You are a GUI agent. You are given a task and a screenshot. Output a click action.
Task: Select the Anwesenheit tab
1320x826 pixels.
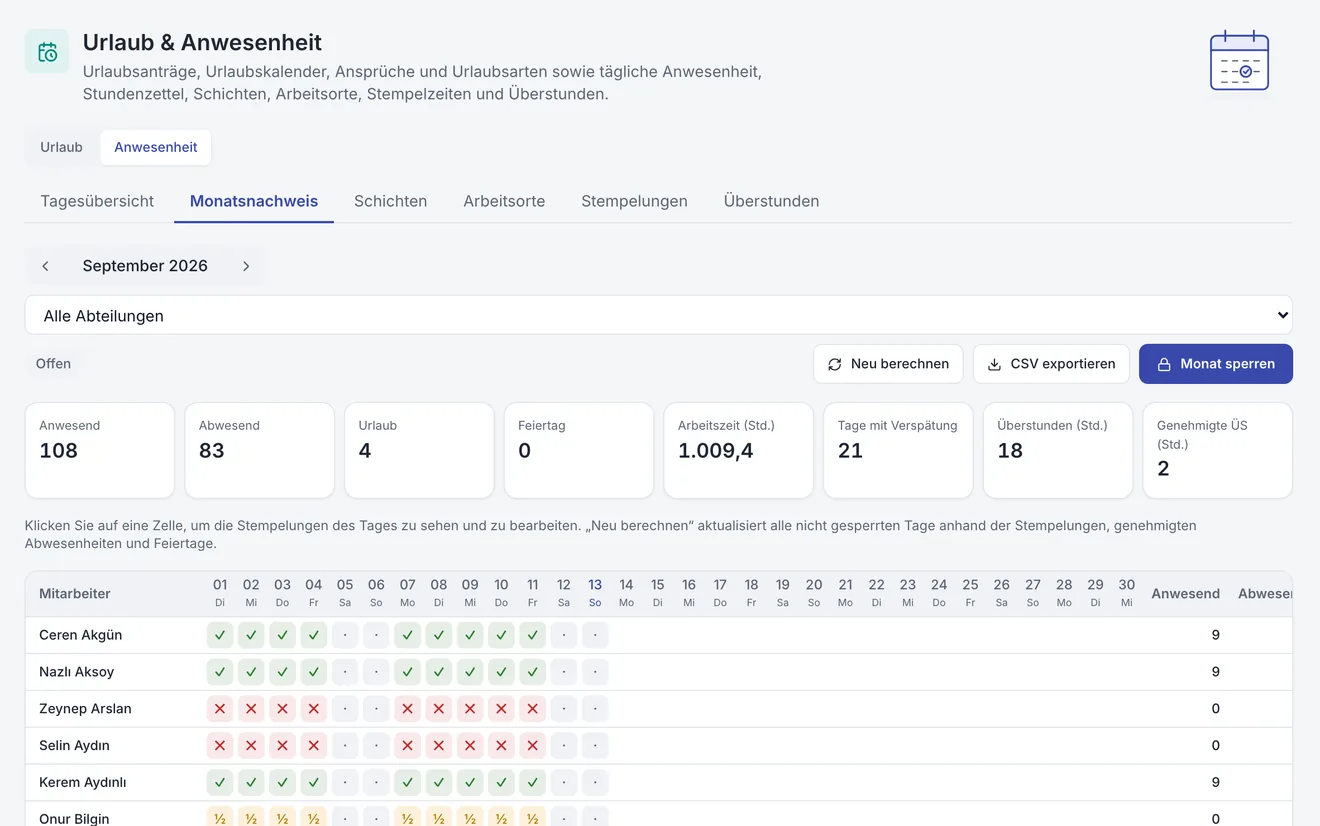pos(156,147)
